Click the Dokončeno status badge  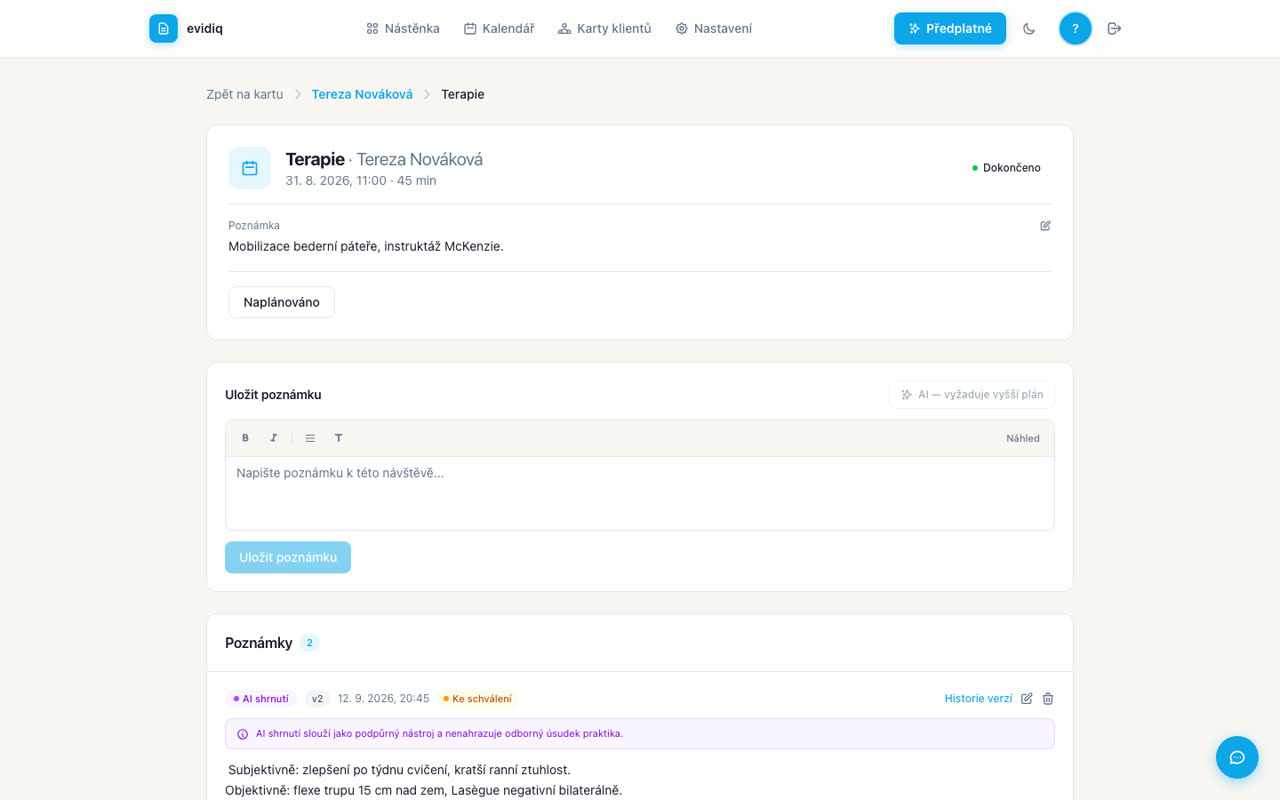pos(1007,168)
